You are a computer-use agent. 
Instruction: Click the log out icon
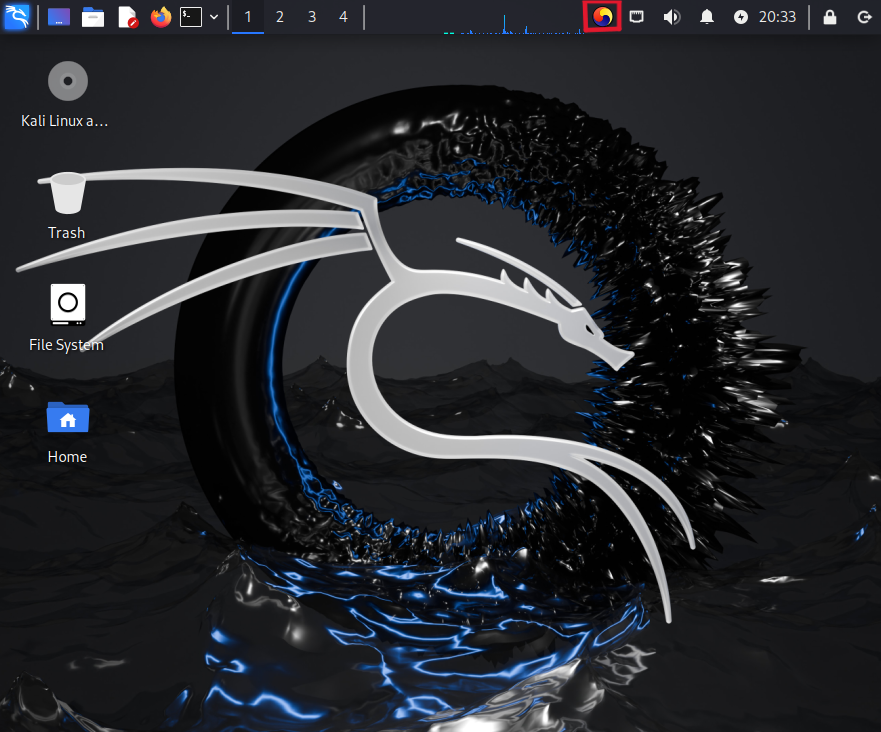(864, 17)
